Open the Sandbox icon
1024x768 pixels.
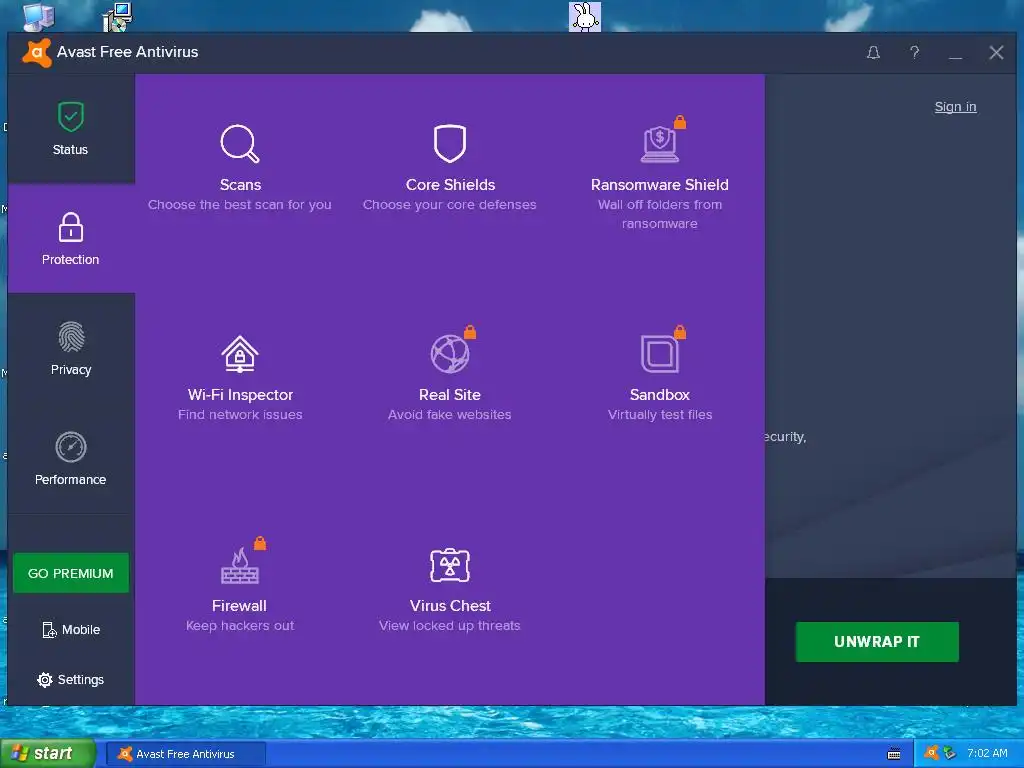(660, 354)
